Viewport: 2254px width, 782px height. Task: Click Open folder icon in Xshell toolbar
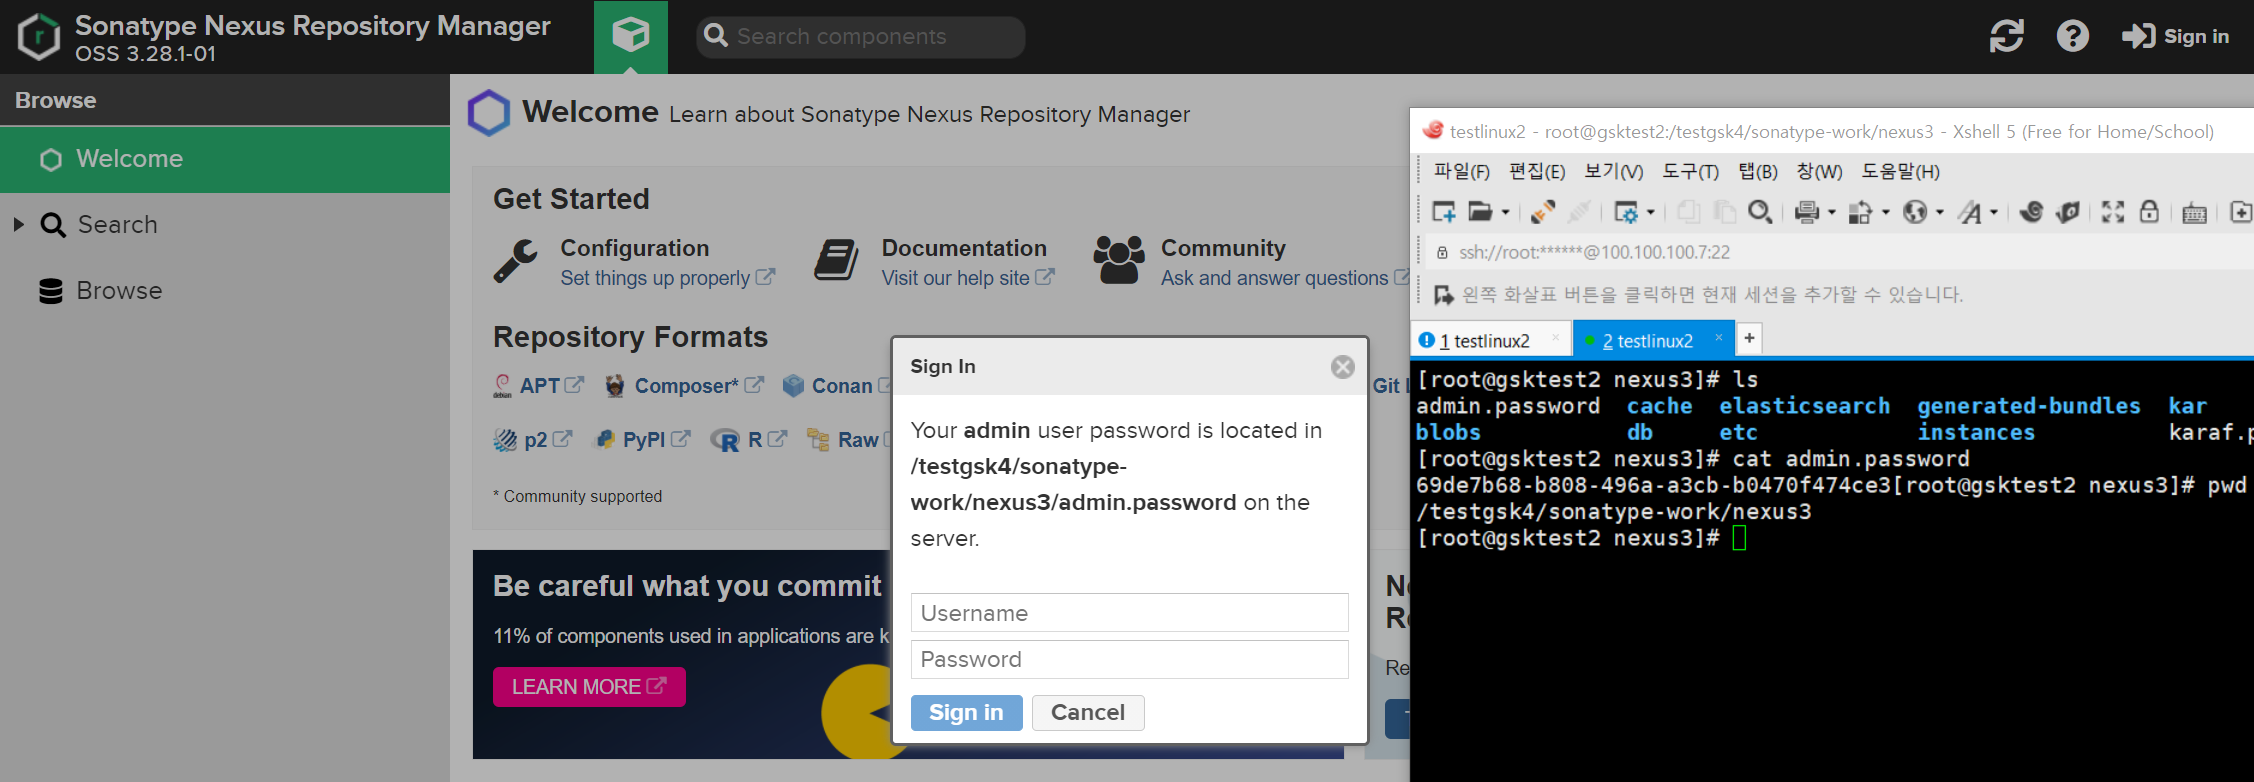click(x=1480, y=212)
